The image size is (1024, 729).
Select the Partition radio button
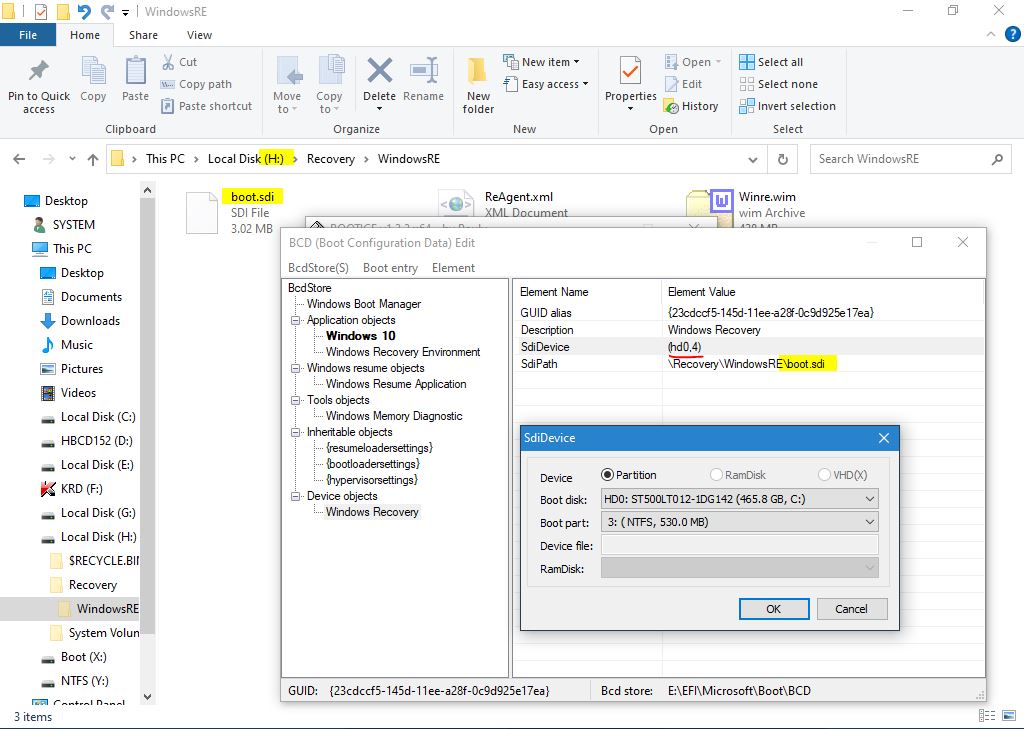click(x=607, y=475)
